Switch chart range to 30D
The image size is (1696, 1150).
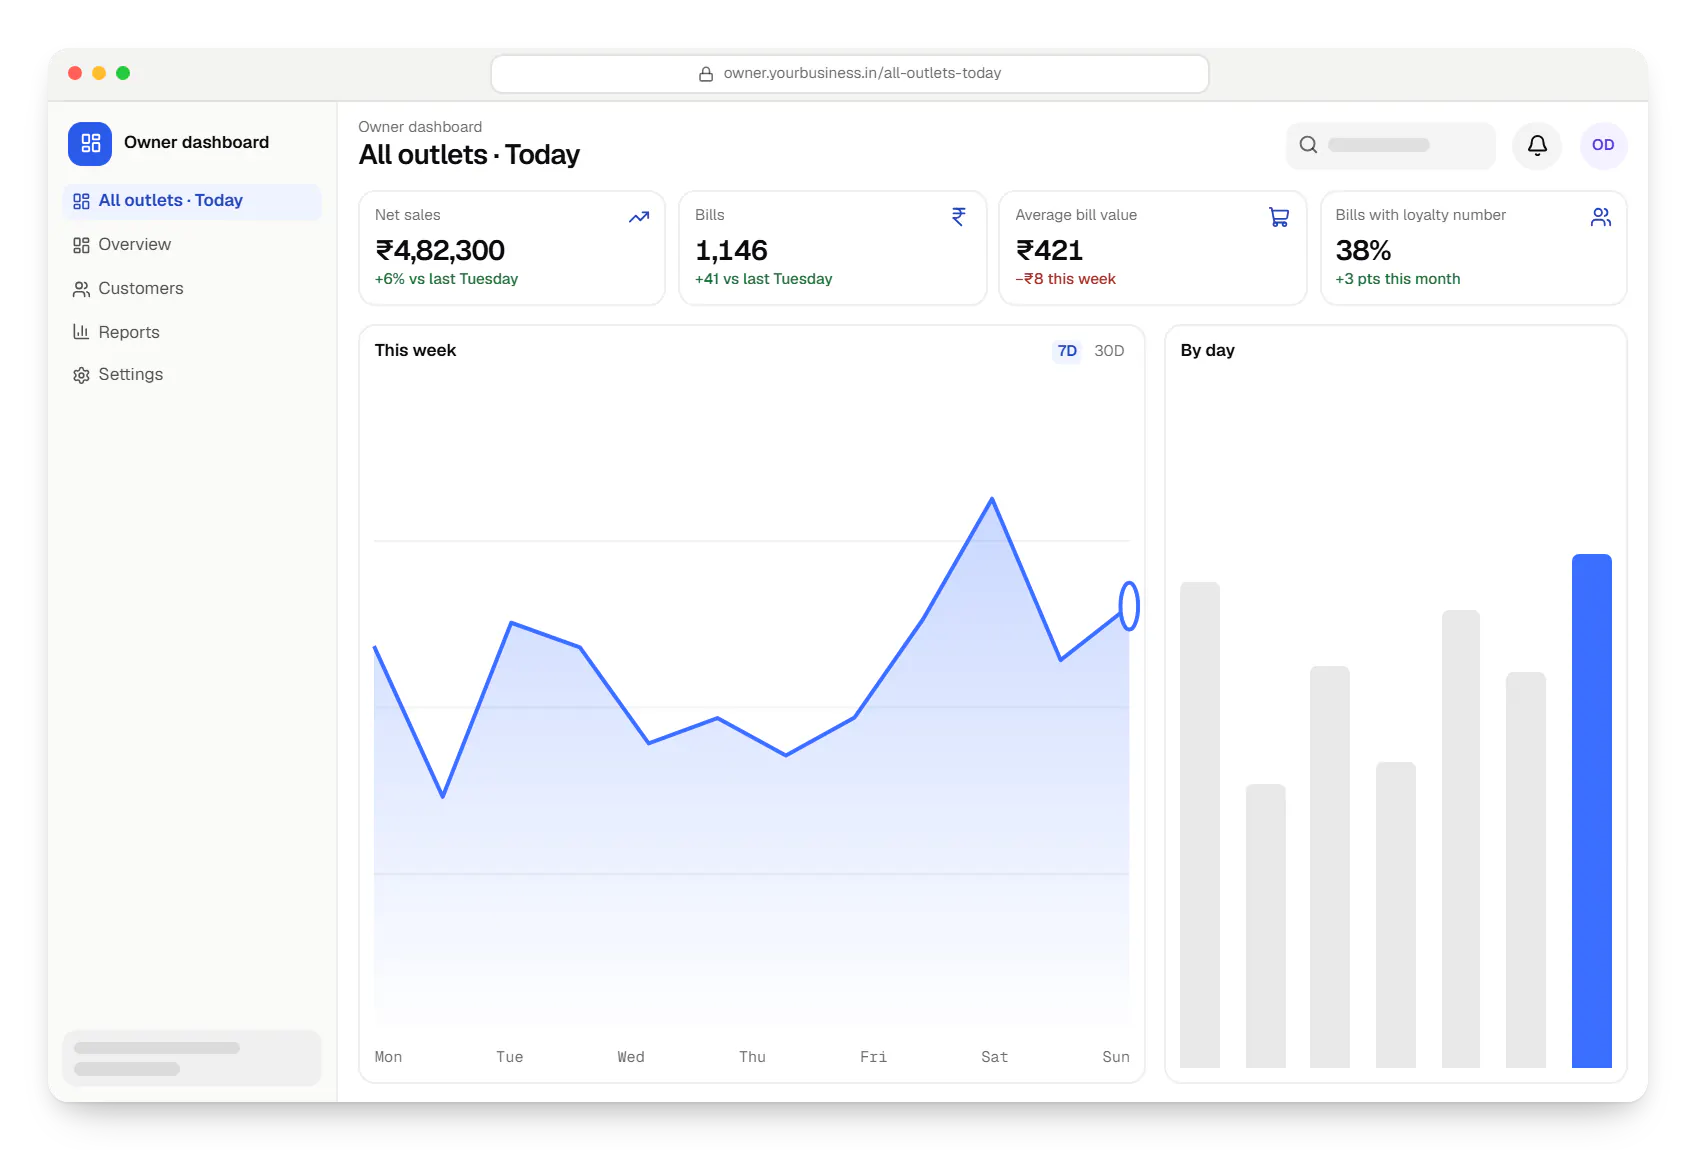point(1109,351)
